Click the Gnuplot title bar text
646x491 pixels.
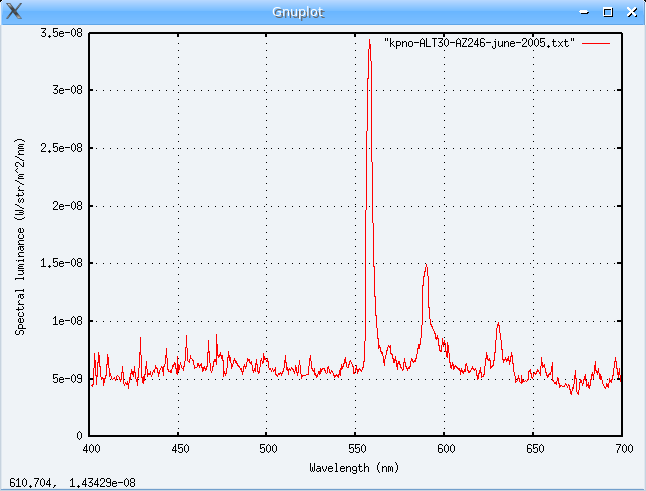(323, 12)
